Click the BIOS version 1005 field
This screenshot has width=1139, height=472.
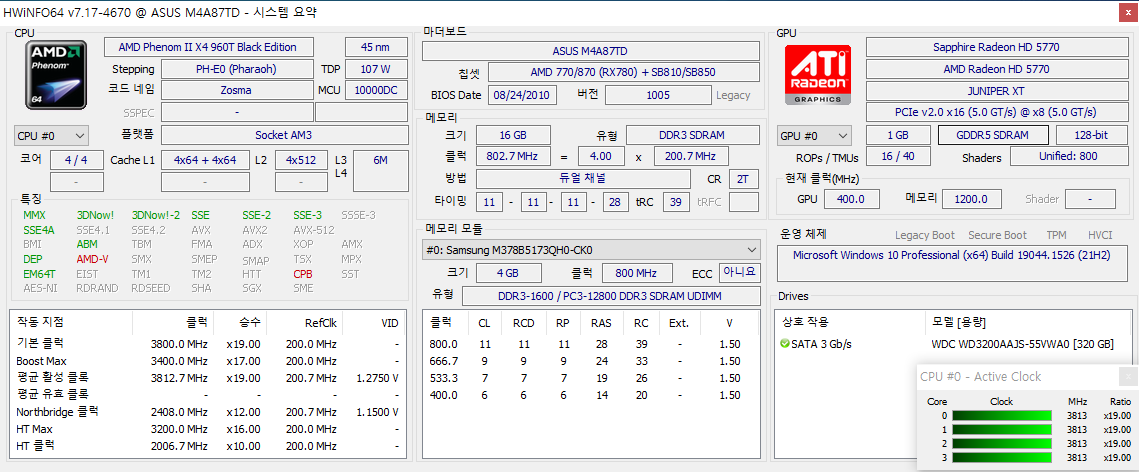(x=657, y=95)
